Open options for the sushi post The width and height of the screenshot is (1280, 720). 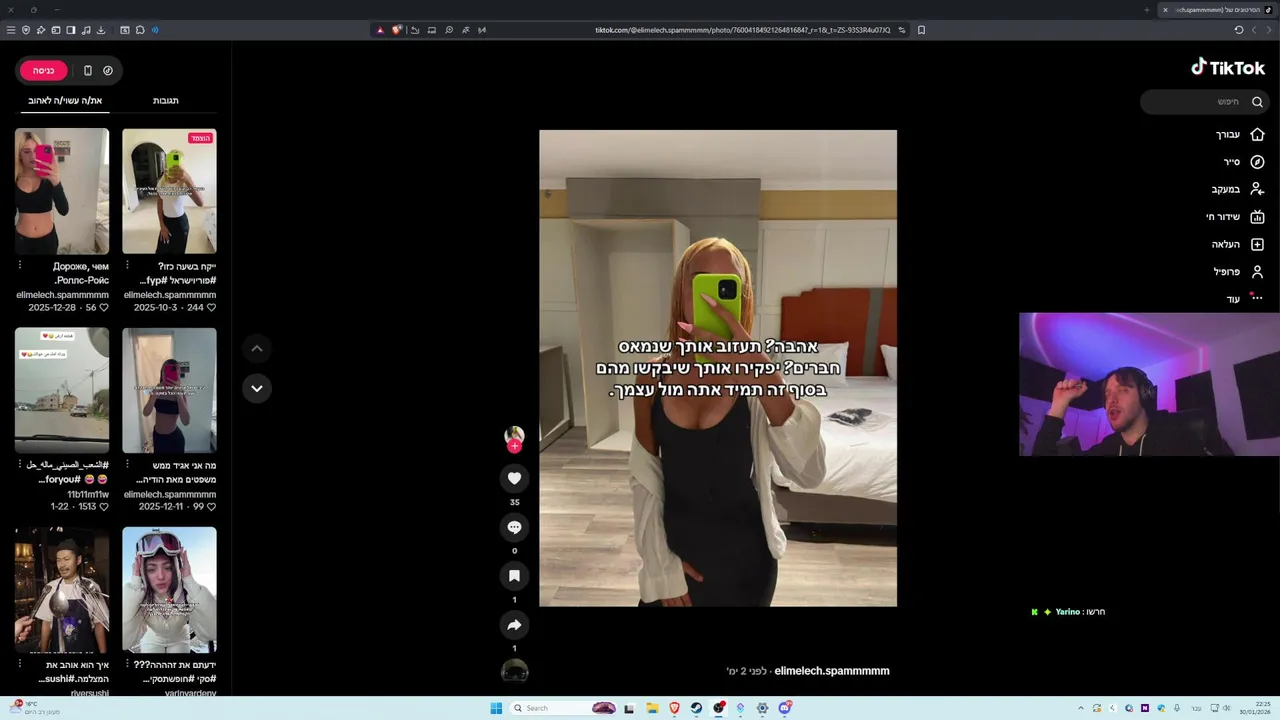pos(20,664)
